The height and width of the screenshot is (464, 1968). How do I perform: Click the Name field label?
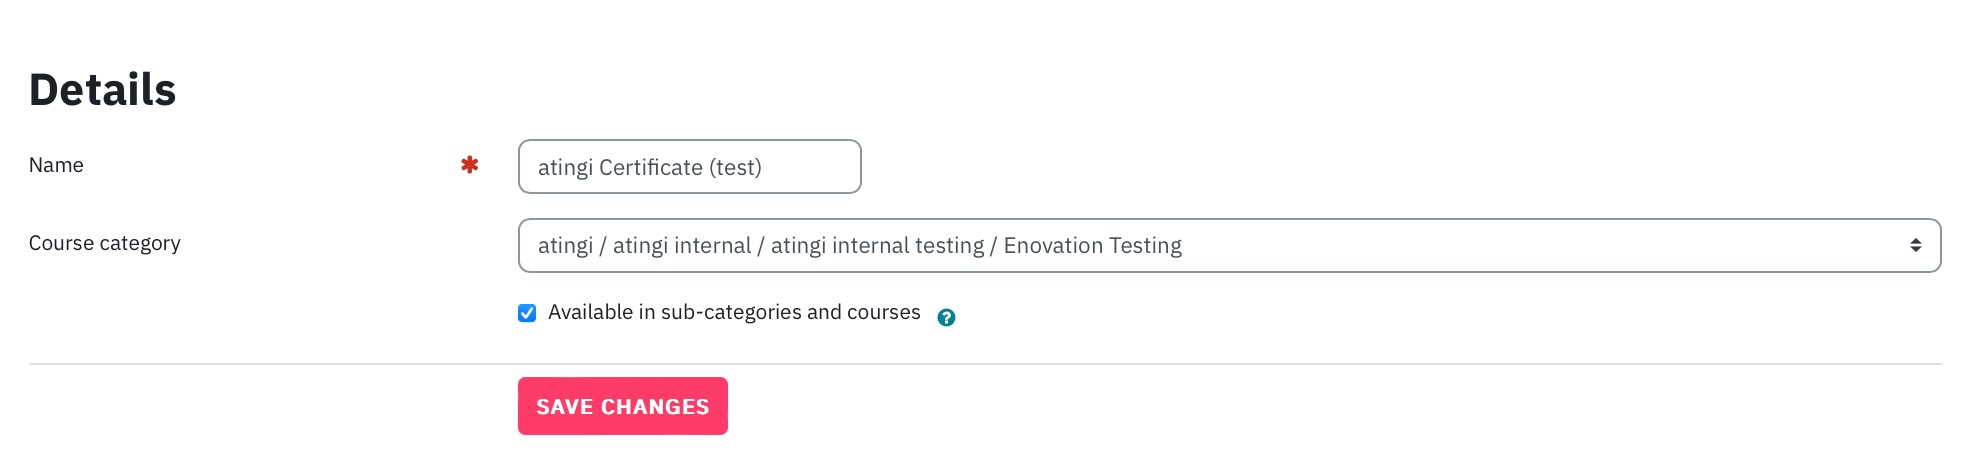[56, 165]
